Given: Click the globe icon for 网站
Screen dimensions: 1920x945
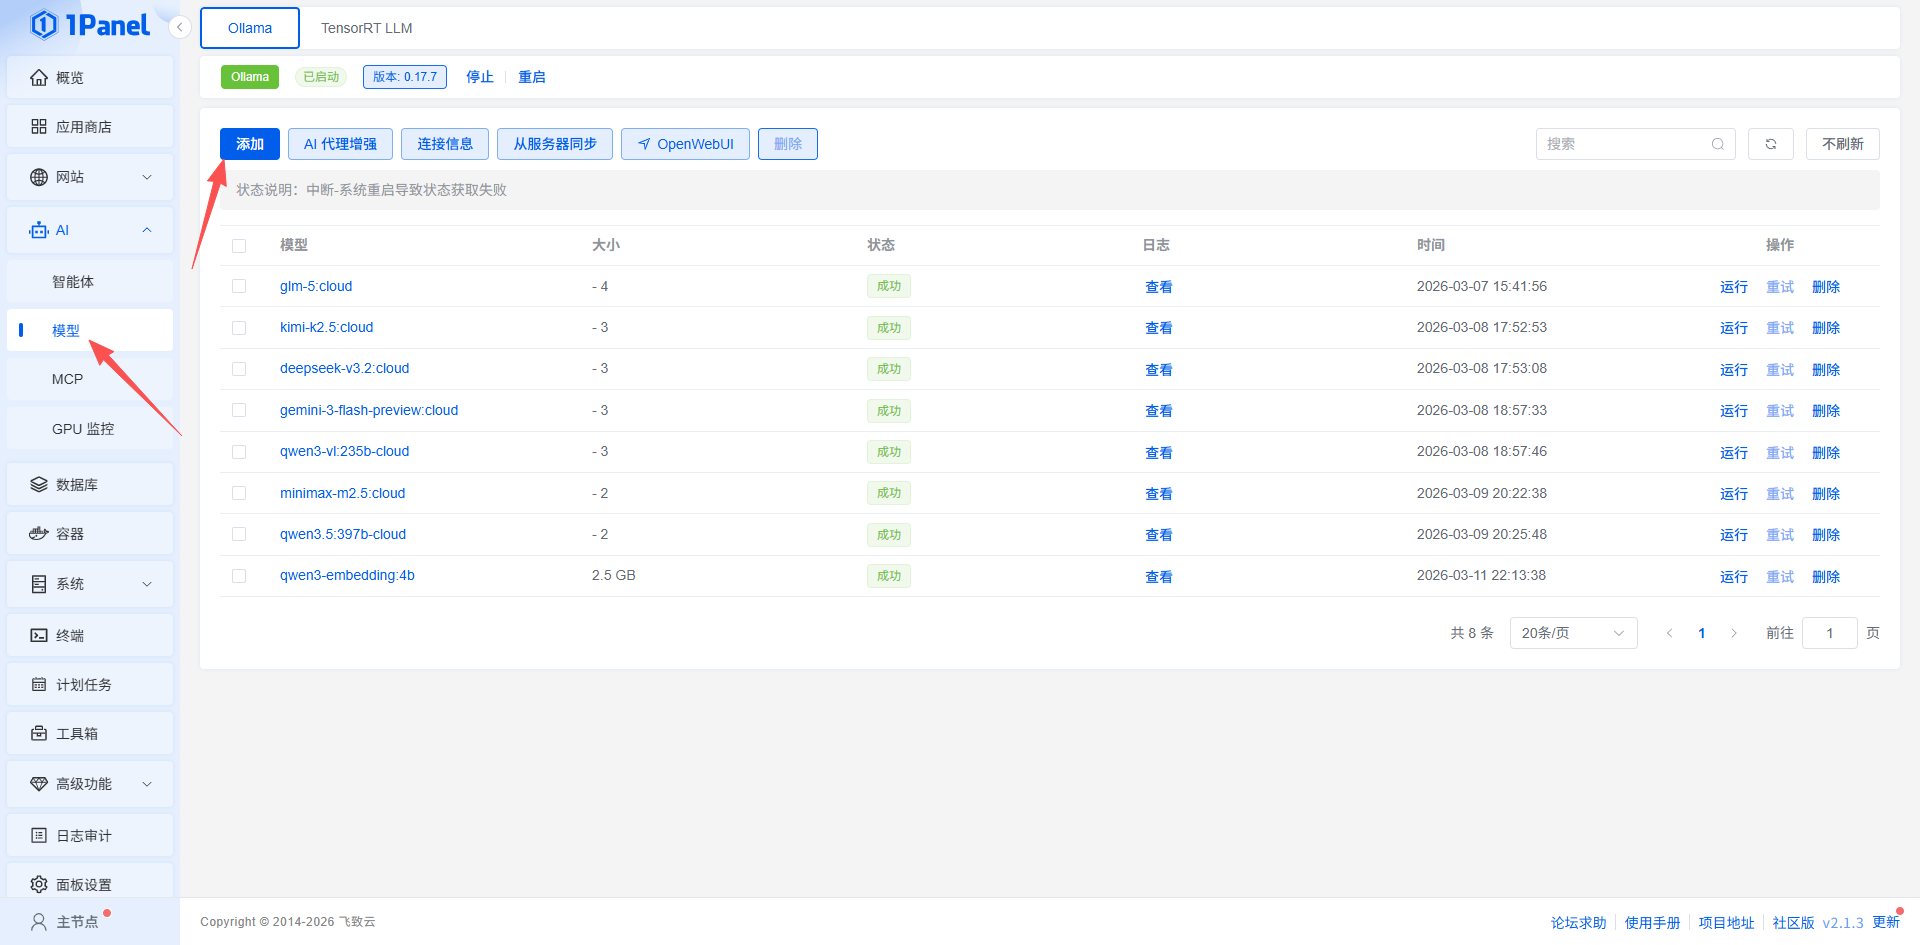Looking at the screenshot, I should coord(39,177).
